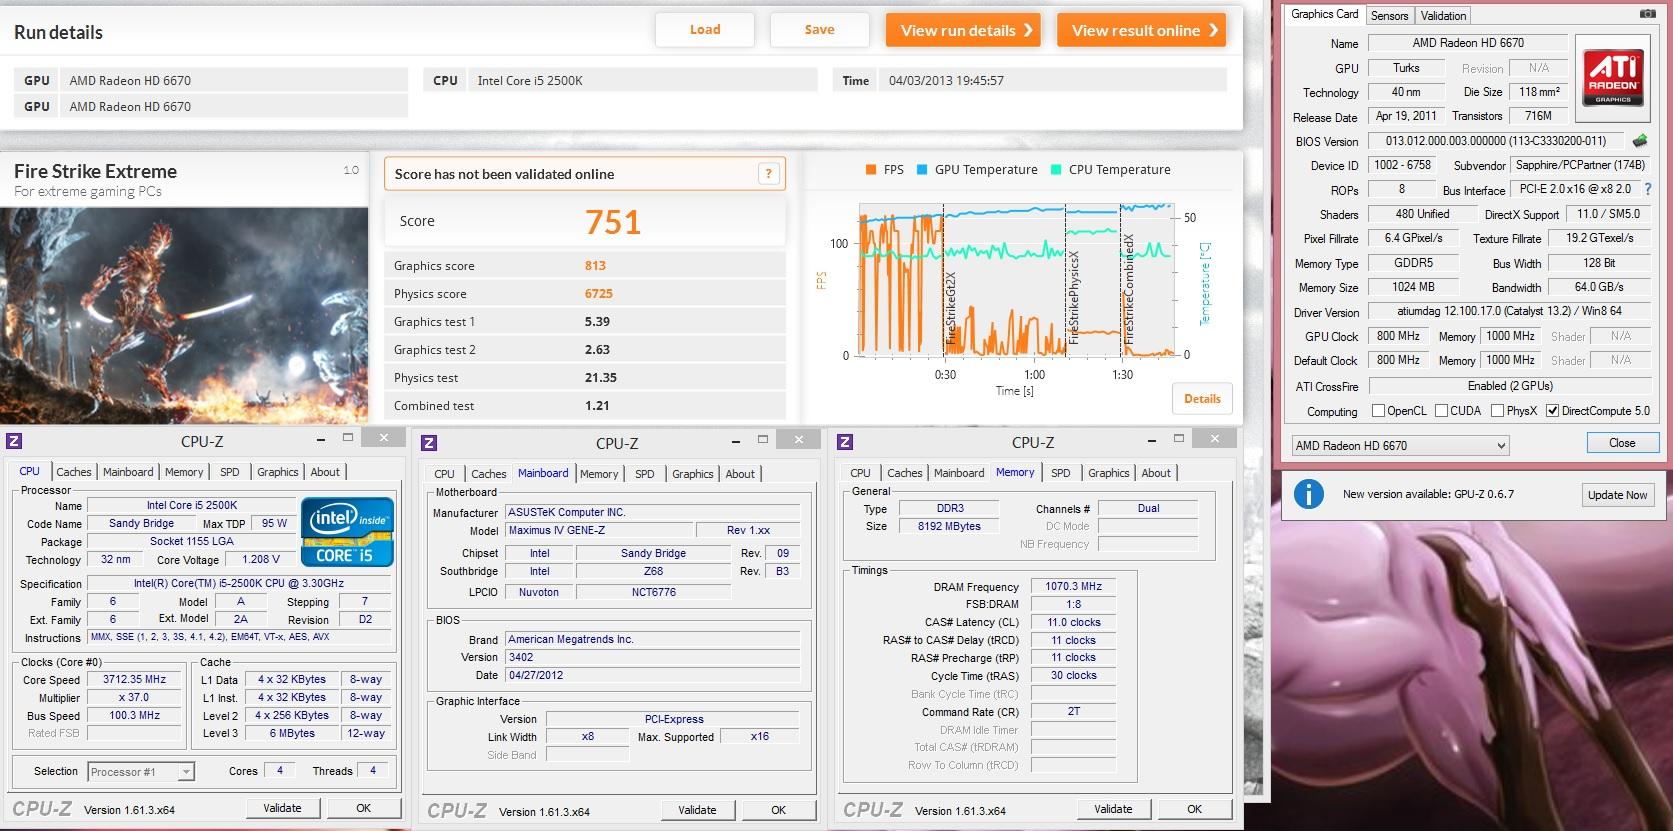Viewport: 1673px width, 831px height.
Task: Open About tab in the CPU-Z CPU window
Action: [x=325, y=472]
